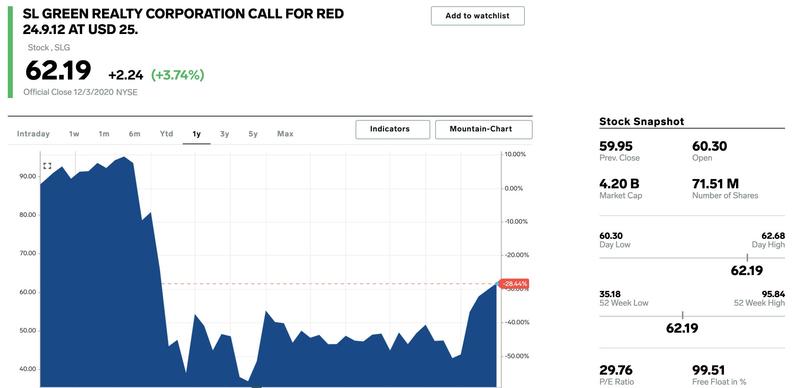This screenshot has width=800, height=388.
Task: Add SLG stock to watchlist
Action: coord(478,16)
